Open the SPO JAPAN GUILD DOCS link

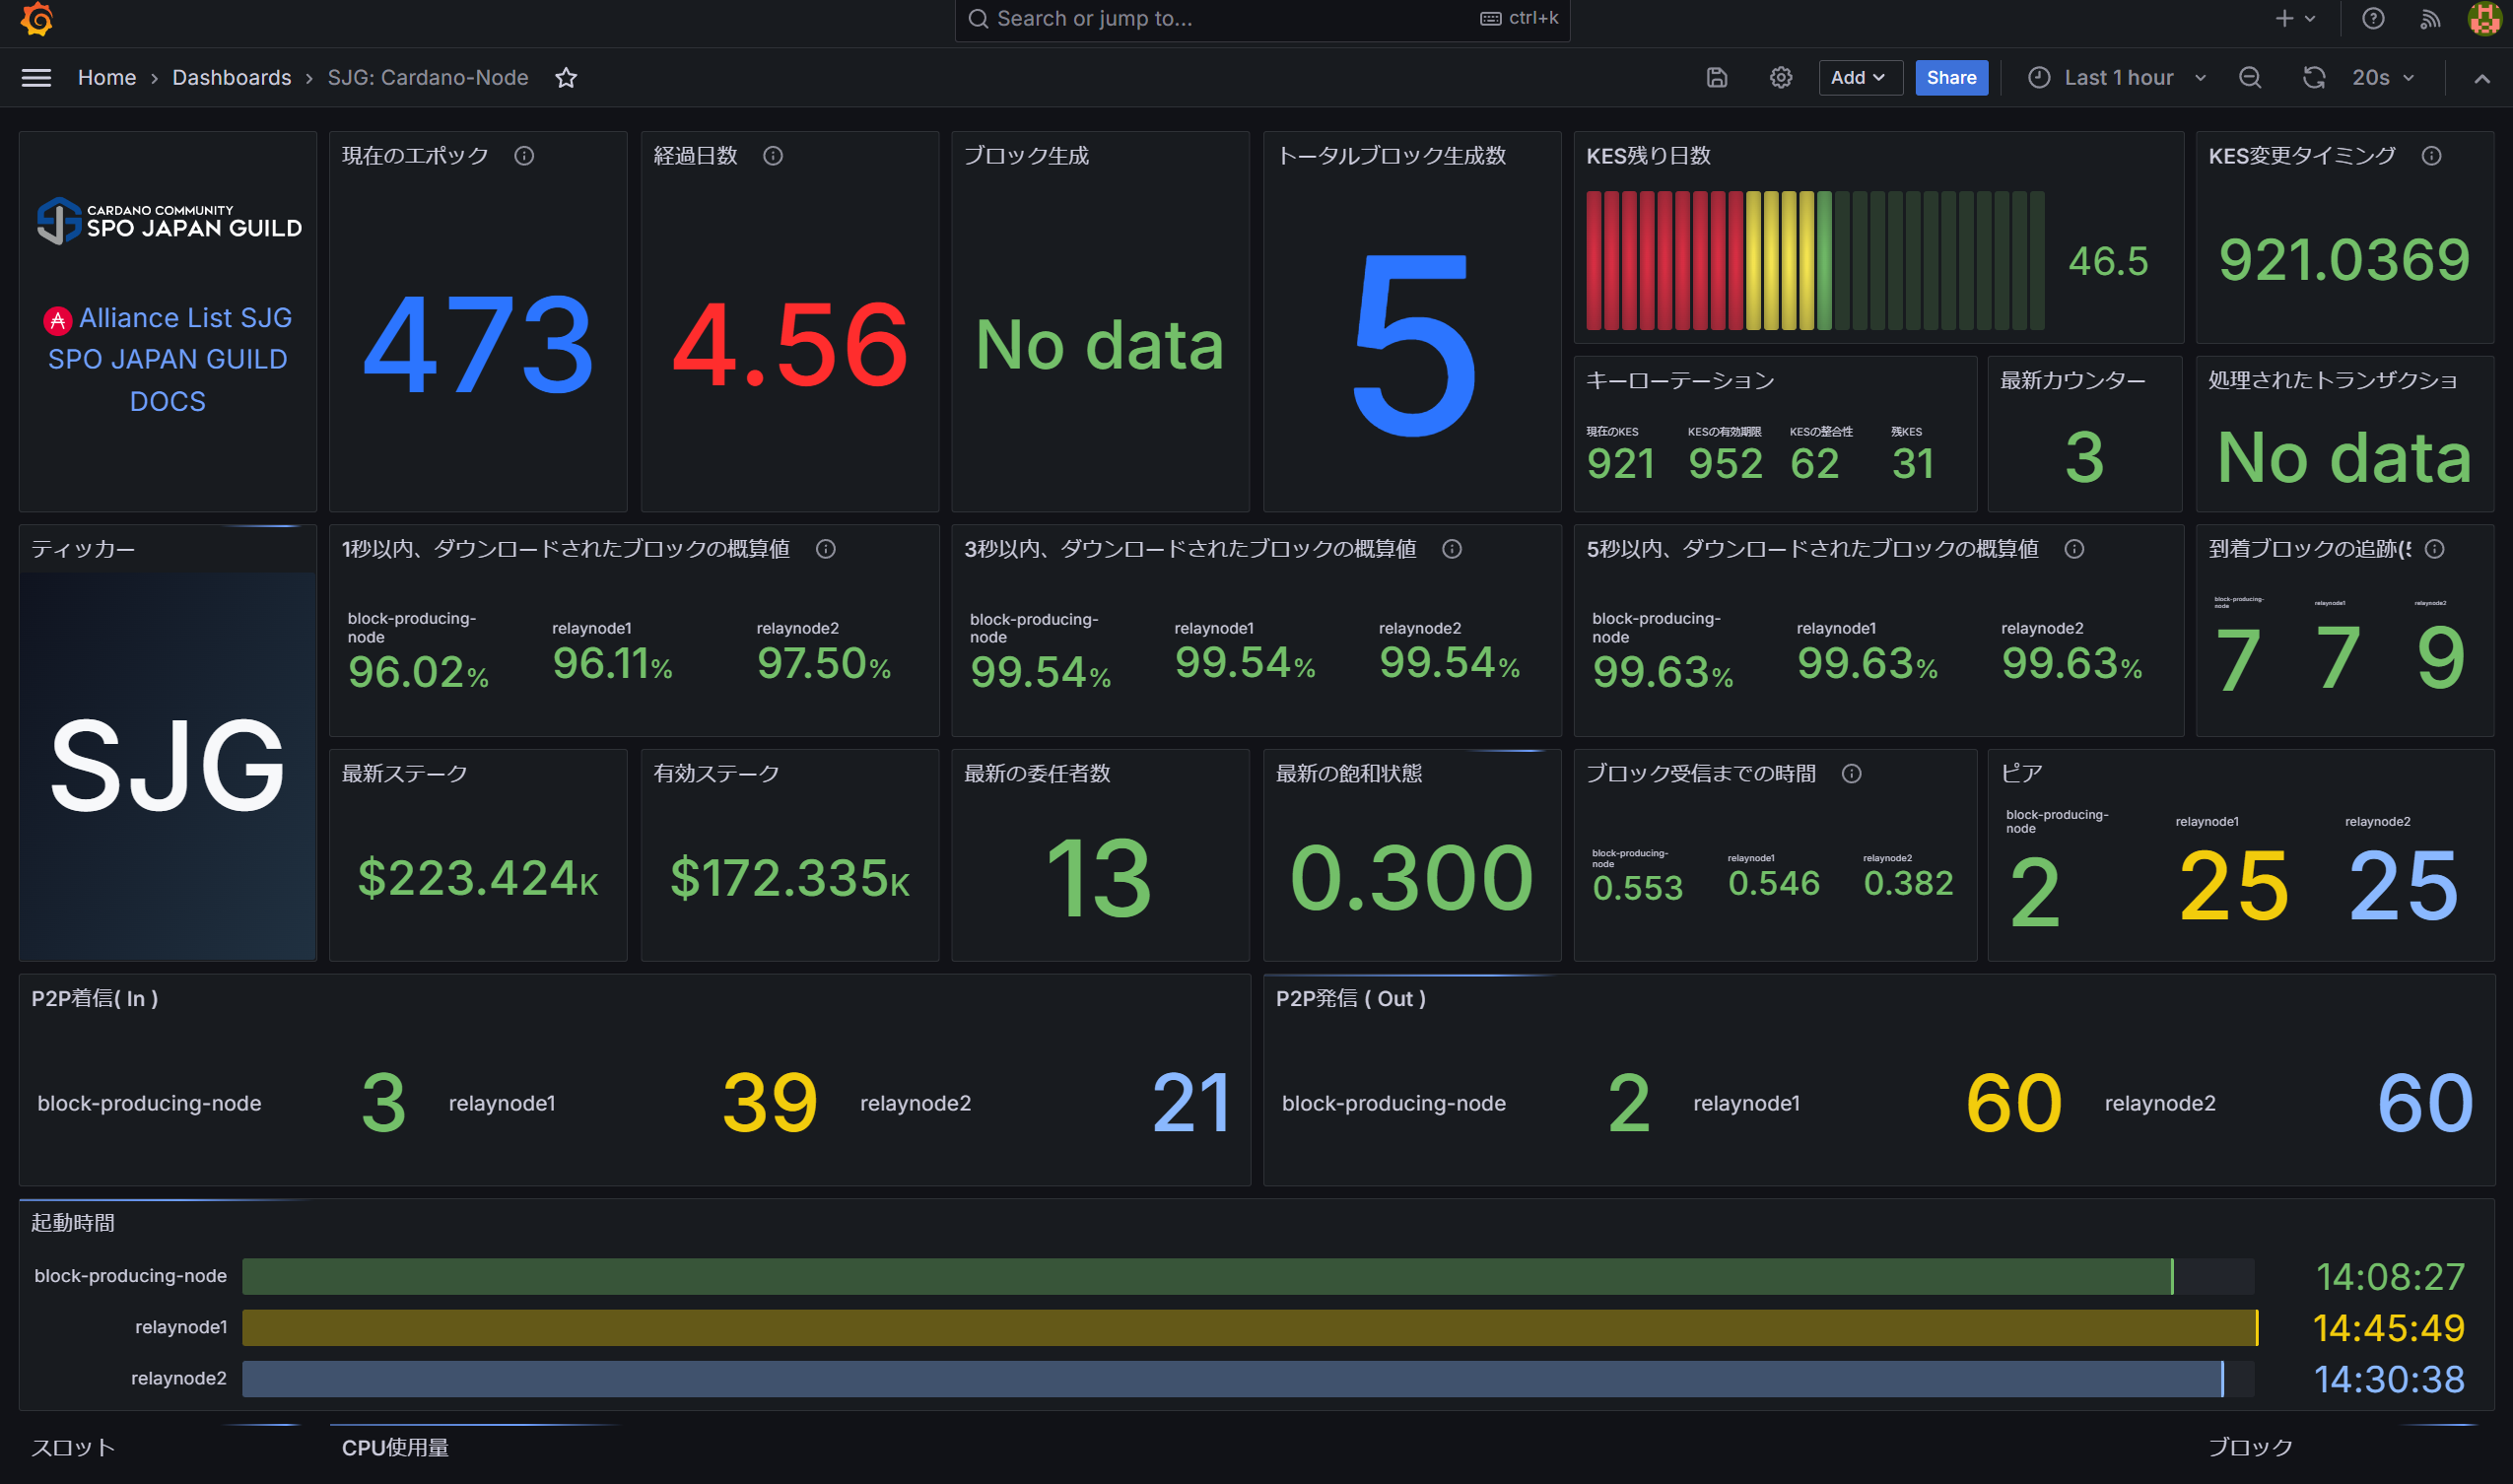tap(168, 380)
